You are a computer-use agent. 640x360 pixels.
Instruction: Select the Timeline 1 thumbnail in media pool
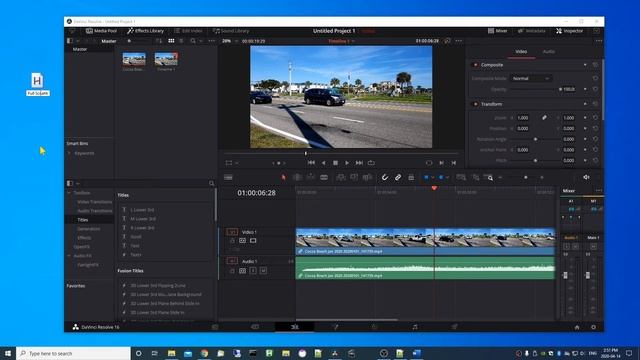pos(166,59)
